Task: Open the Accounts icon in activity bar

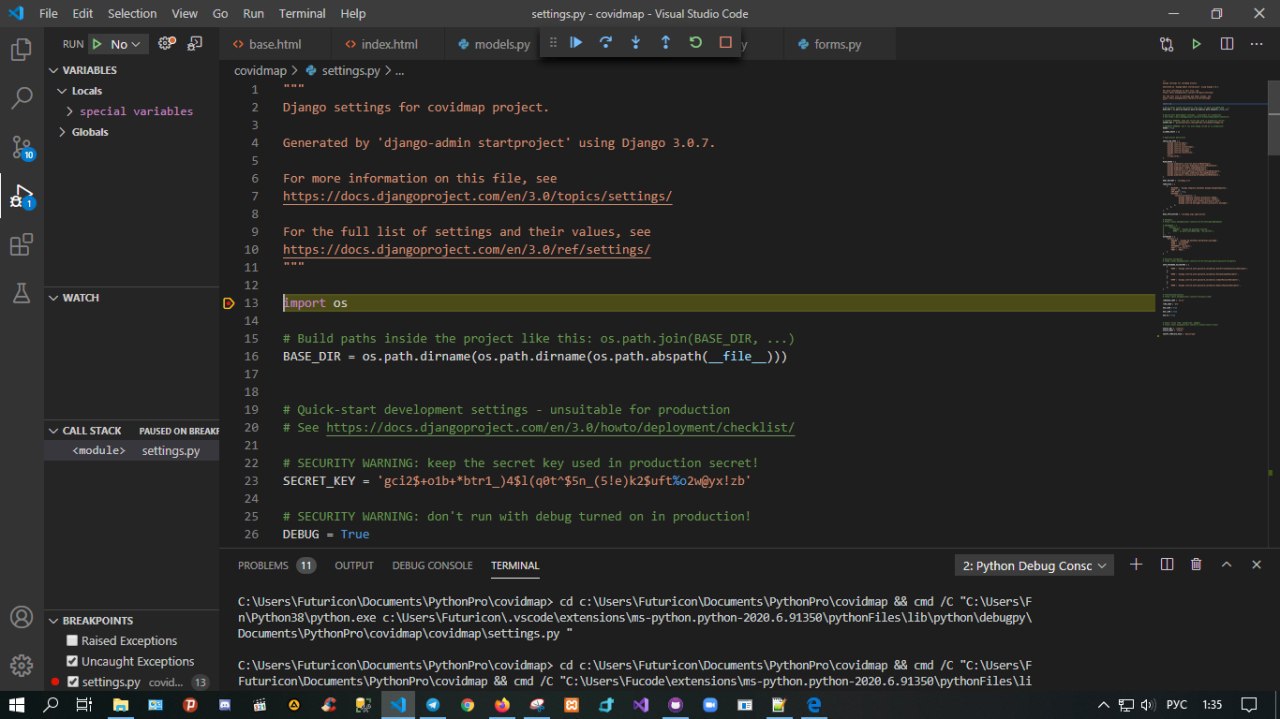Action: point(21,618)
